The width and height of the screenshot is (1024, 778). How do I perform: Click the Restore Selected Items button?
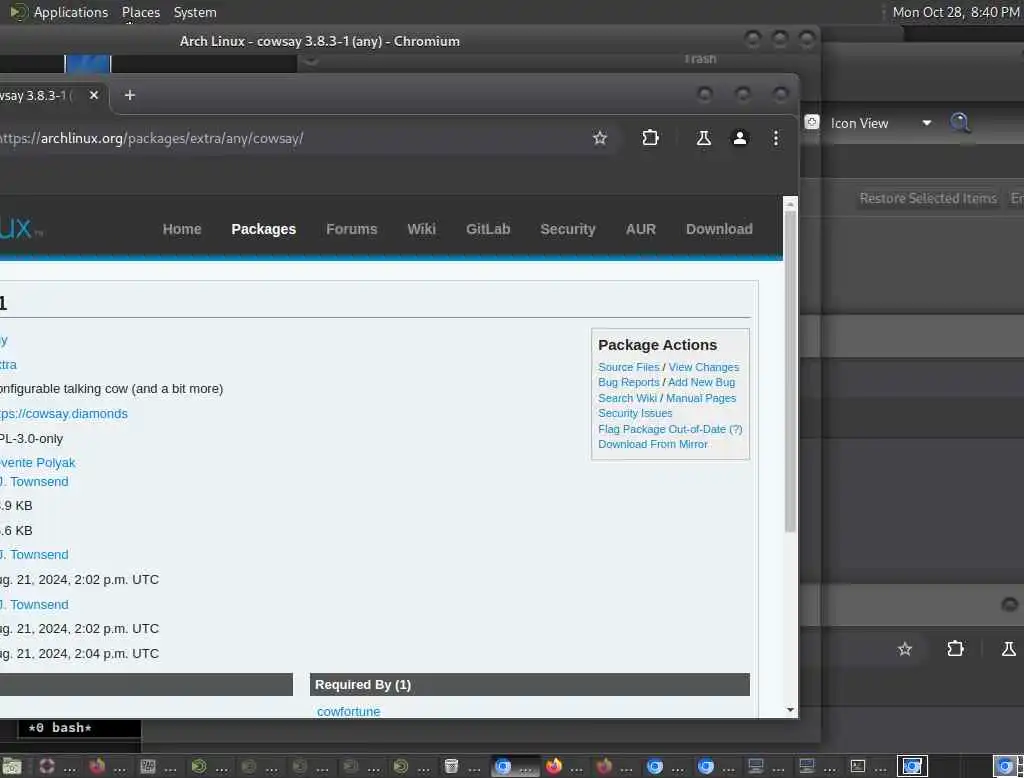coord(928,199)
